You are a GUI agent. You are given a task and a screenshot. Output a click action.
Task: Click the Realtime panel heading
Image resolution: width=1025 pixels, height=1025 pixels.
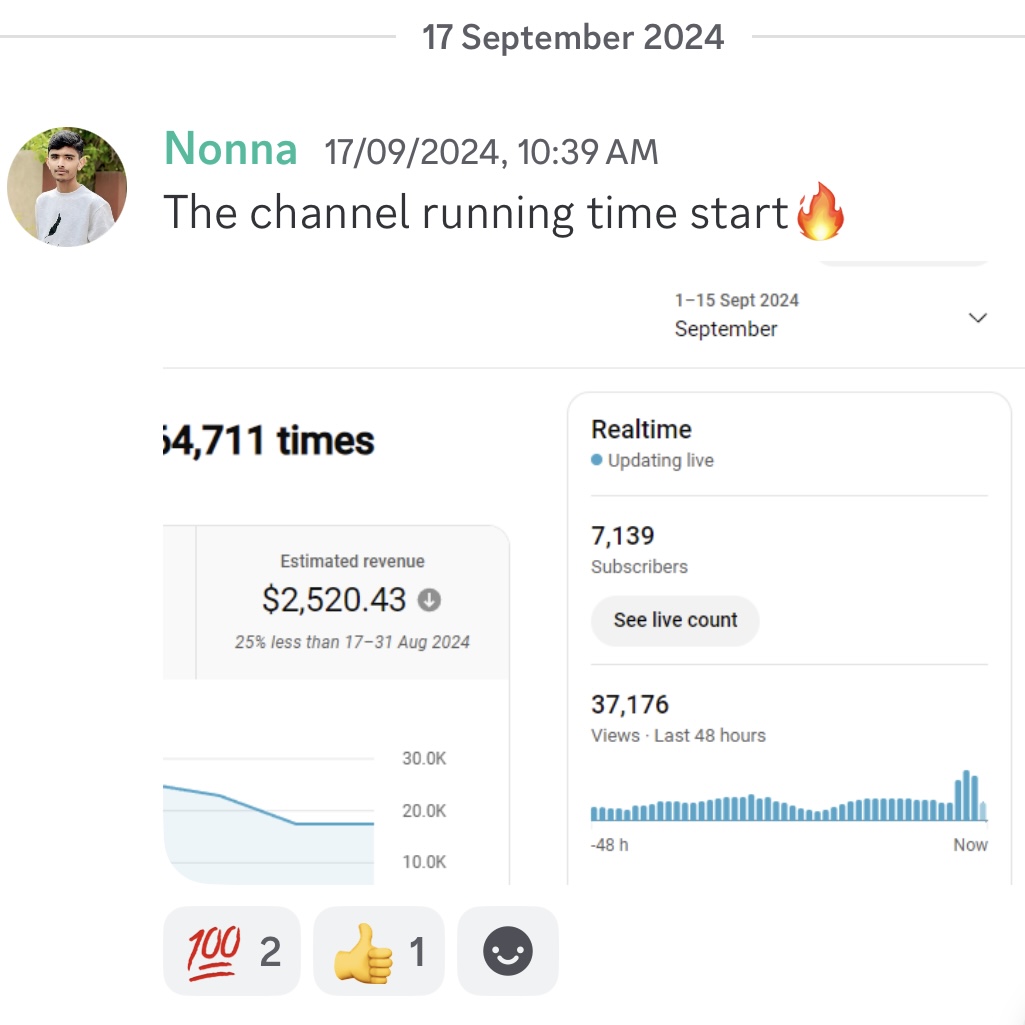[641, 429]
